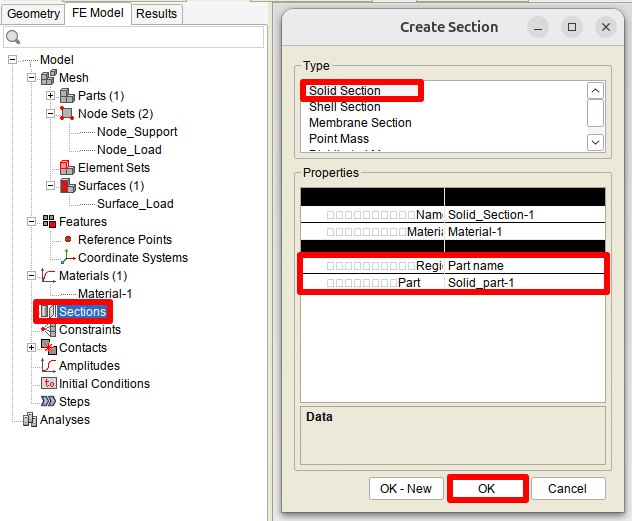Open the Region type value Part name
The height and width of the screenshot is (521, 632).
click(x=524, y=266)
